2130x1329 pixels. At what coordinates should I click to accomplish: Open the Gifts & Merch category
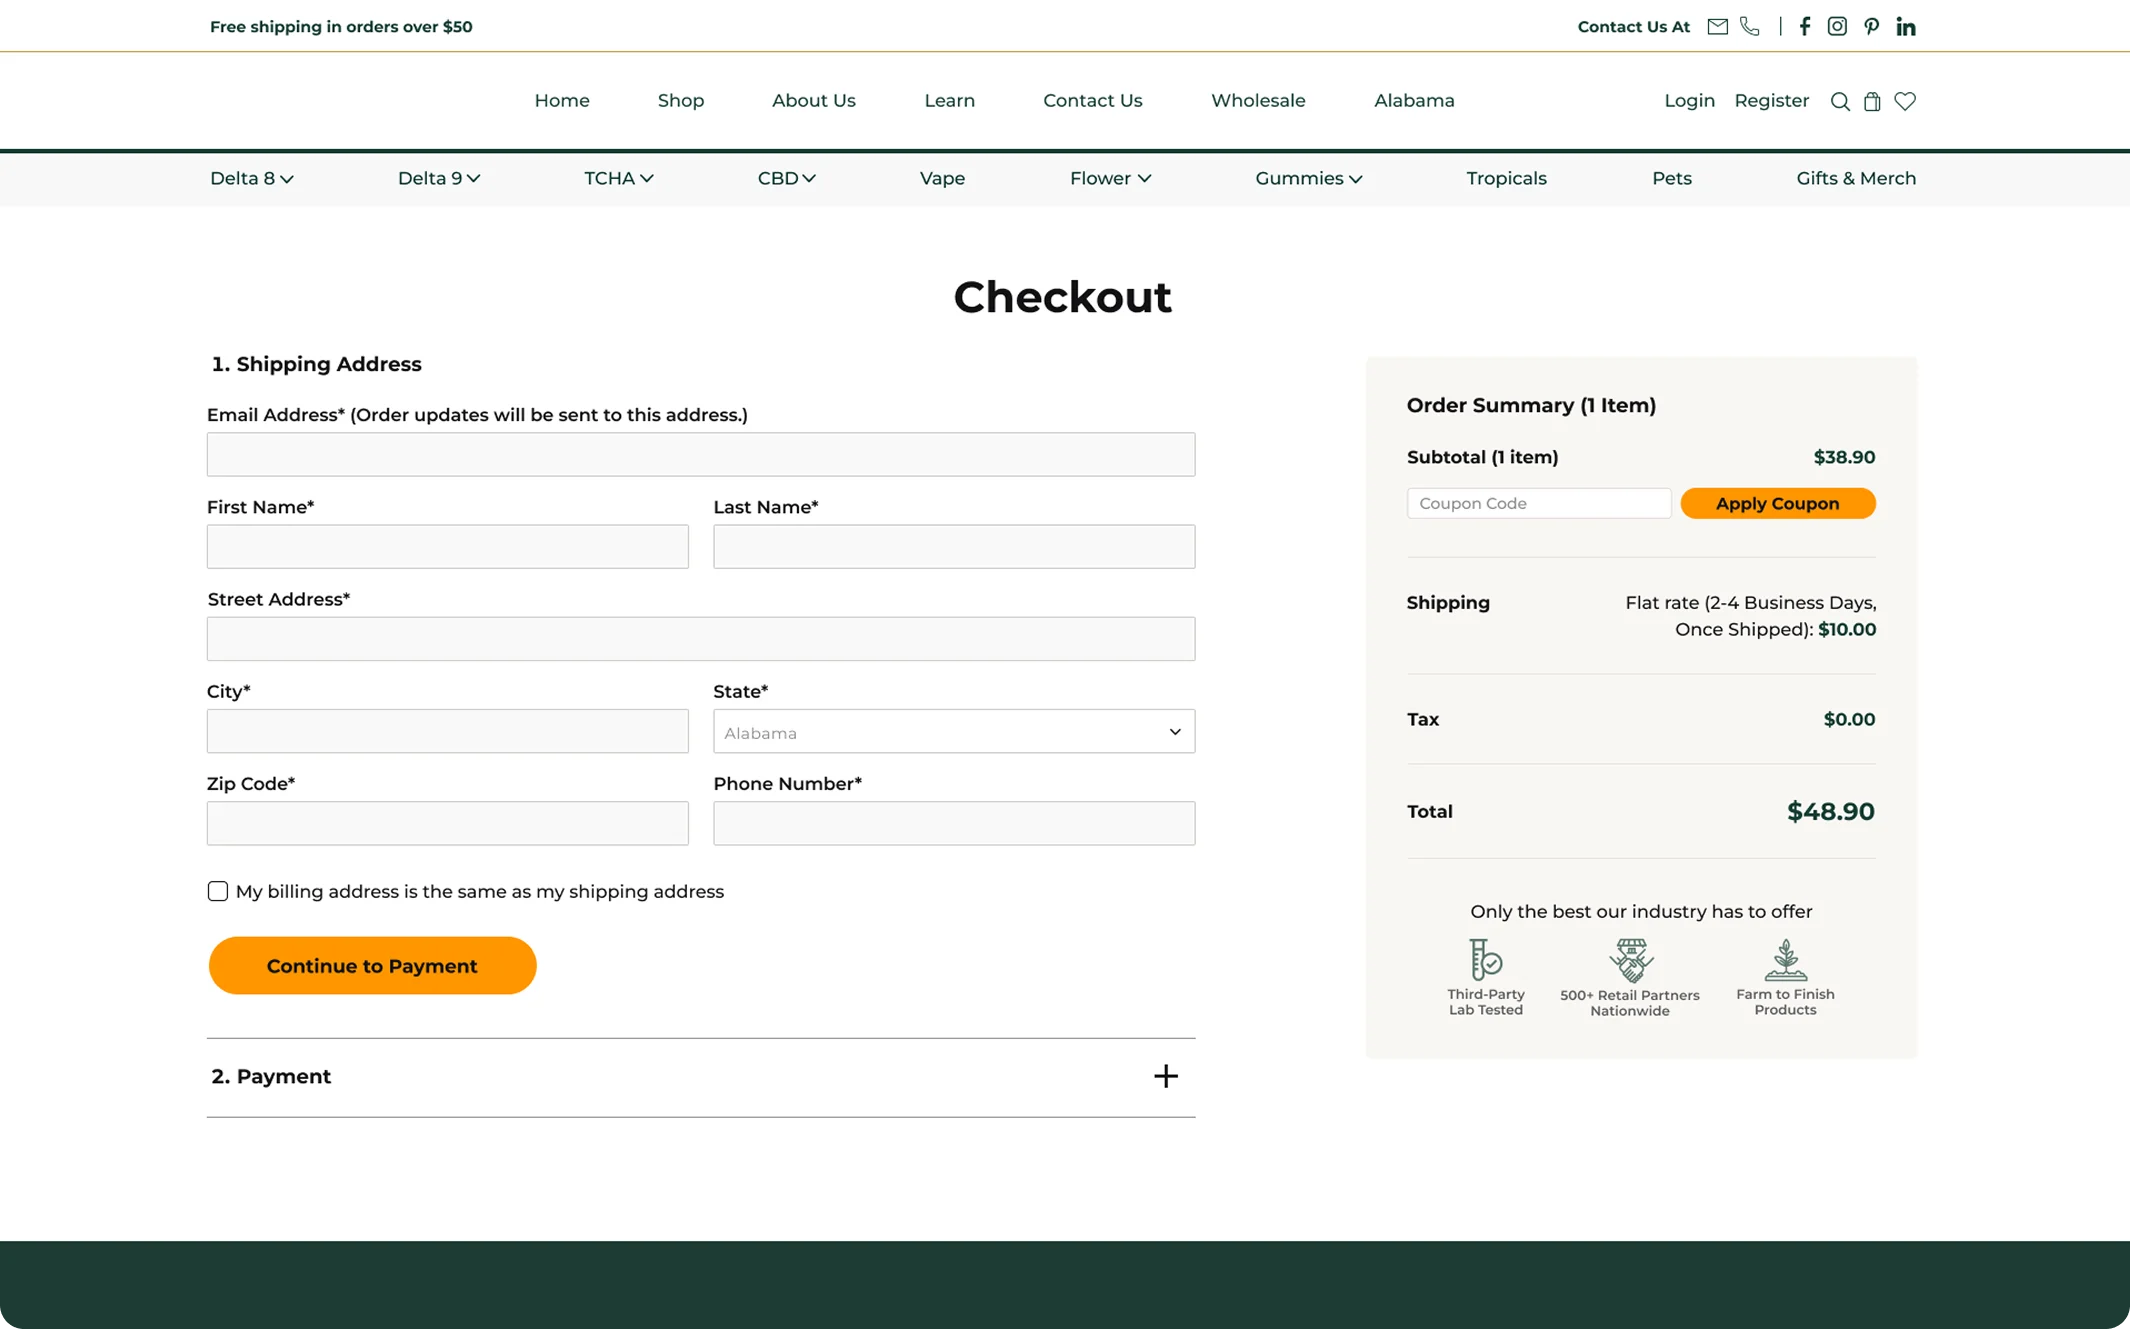[x=1856, y=178]
